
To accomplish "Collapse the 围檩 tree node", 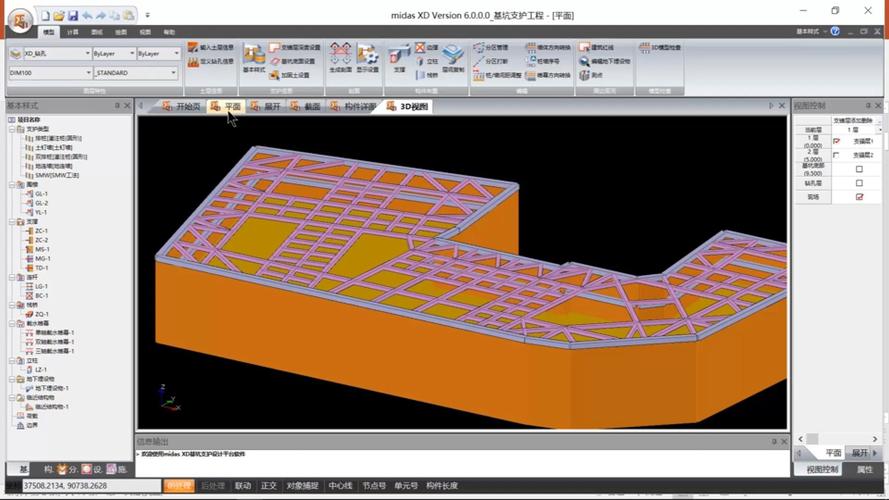I will click(x=12, y=185).
